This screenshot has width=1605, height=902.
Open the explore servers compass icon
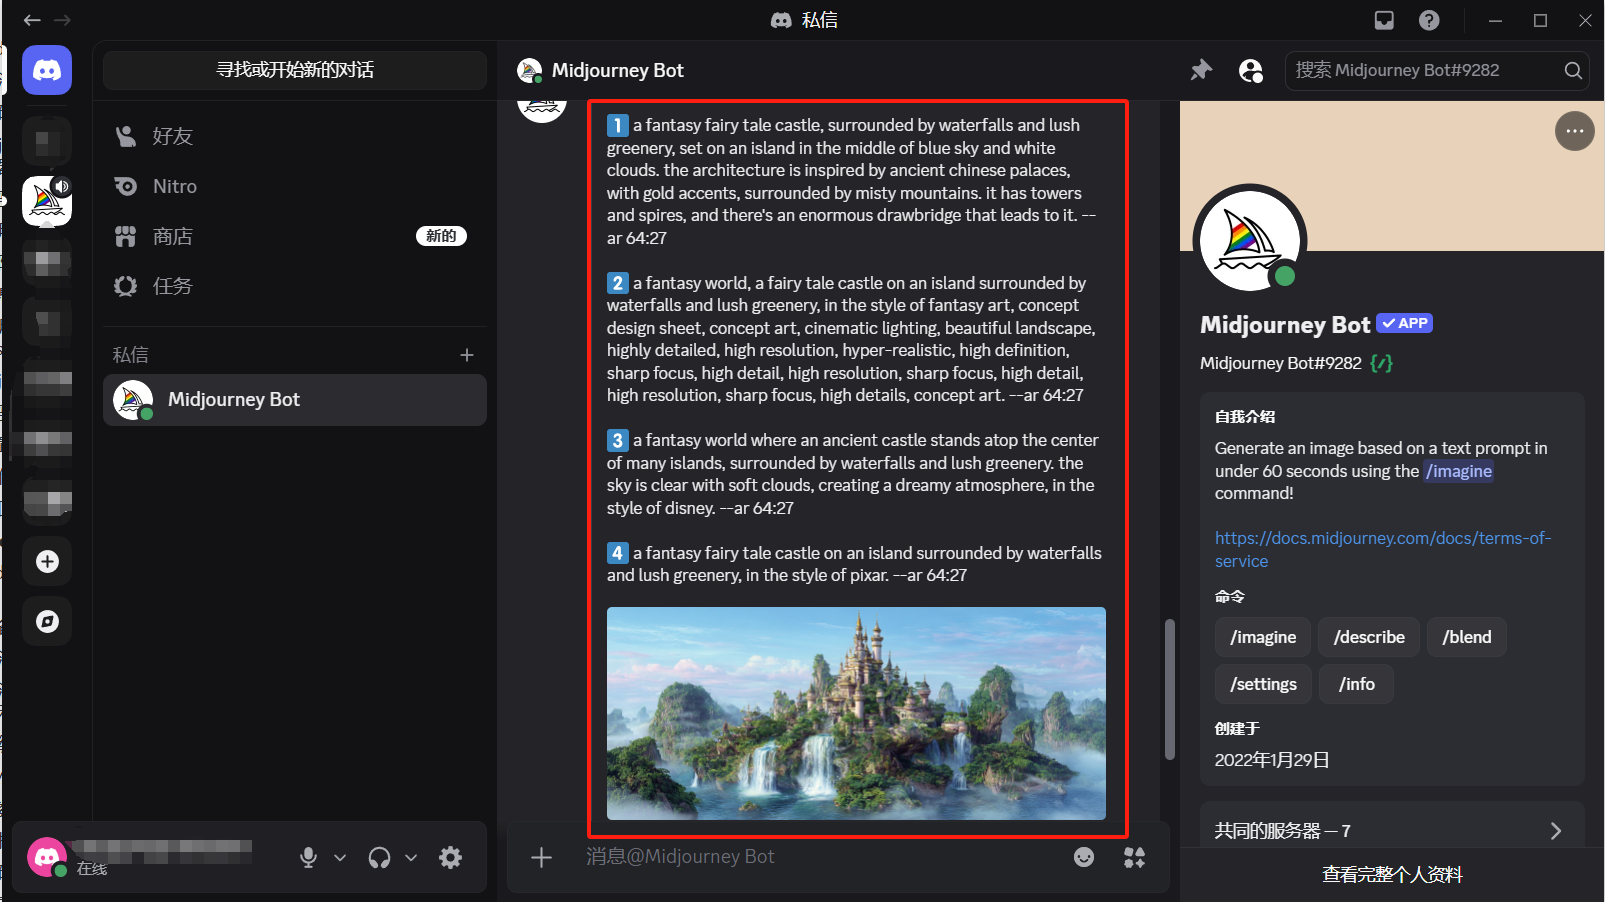click(x=47, y=622)
